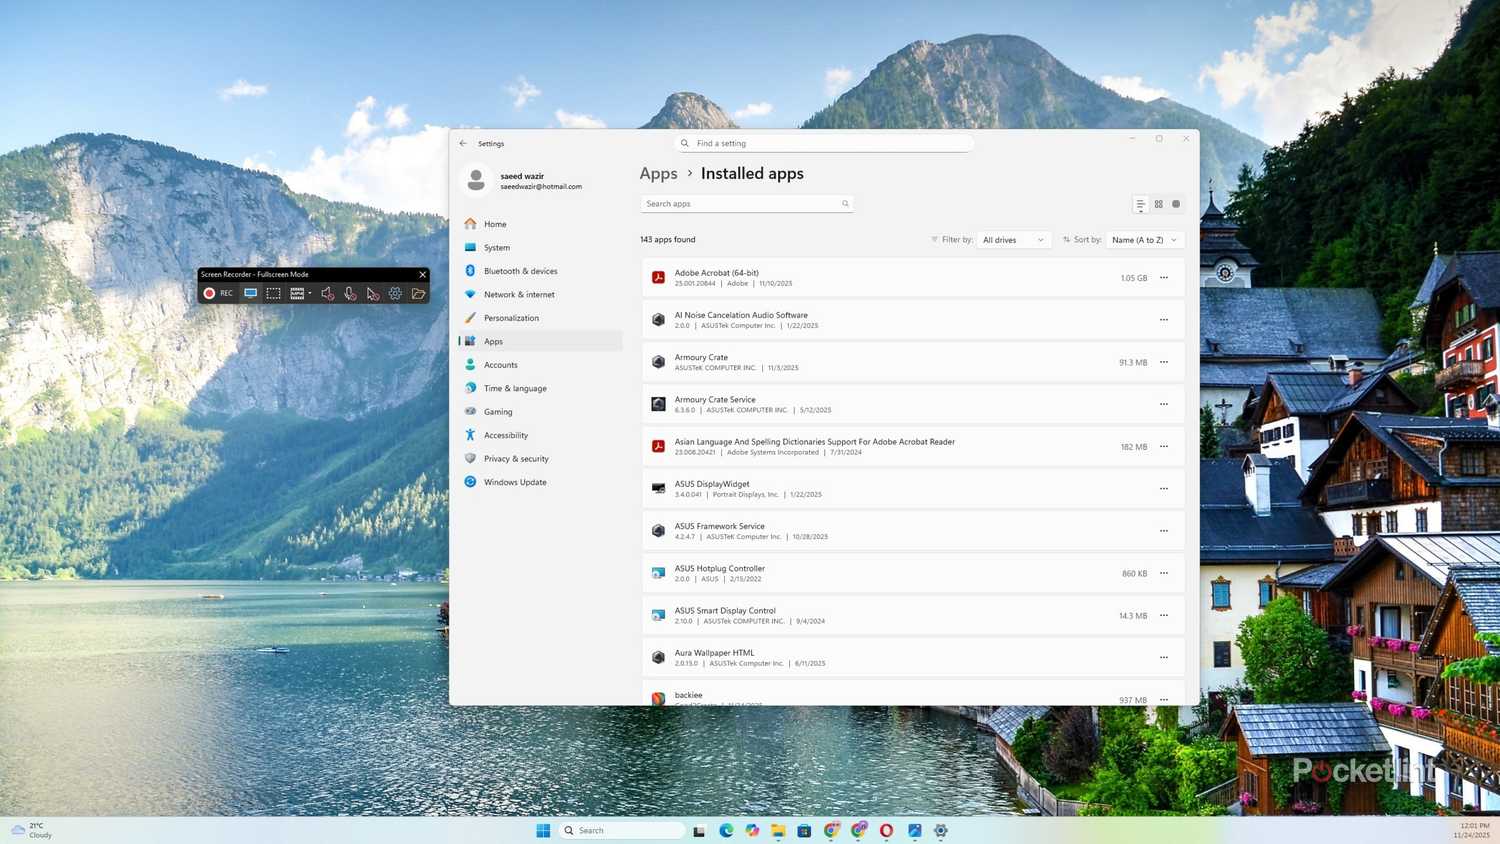Open more options for Adobe Acrobat (64-bit)

[1164, 278]
